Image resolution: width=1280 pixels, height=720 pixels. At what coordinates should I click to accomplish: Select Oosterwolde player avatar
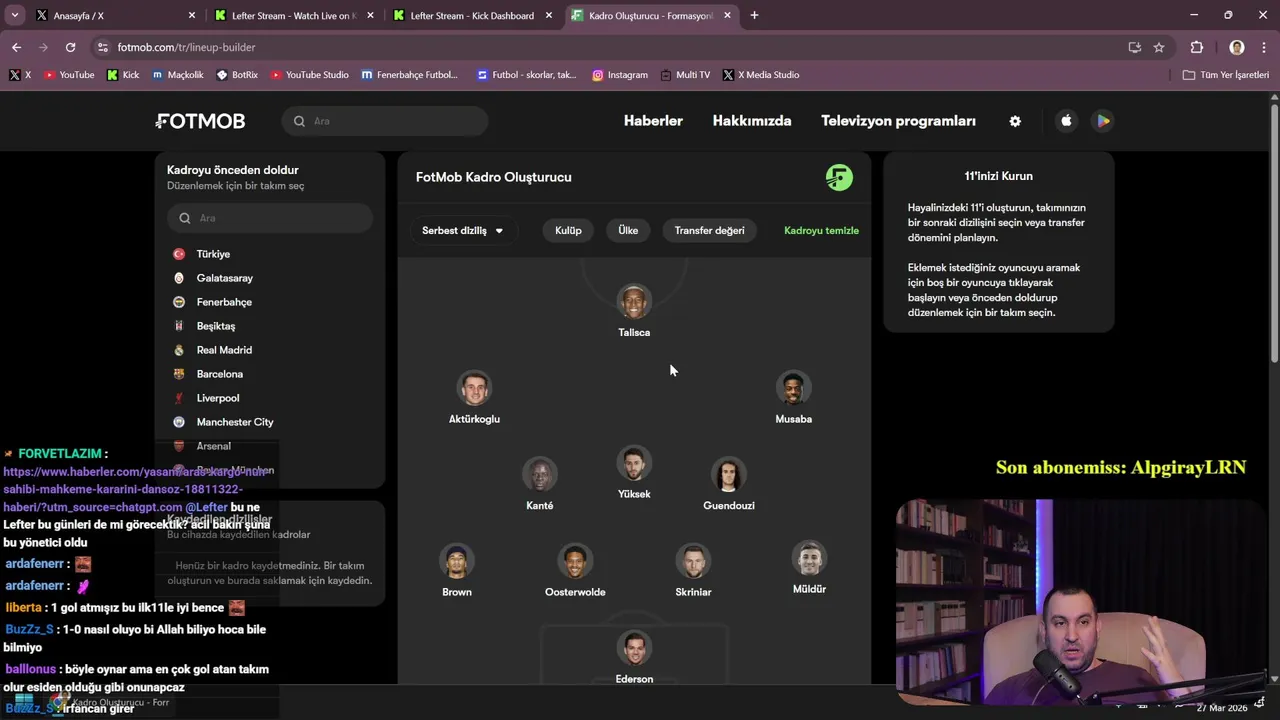pos(575,561)
